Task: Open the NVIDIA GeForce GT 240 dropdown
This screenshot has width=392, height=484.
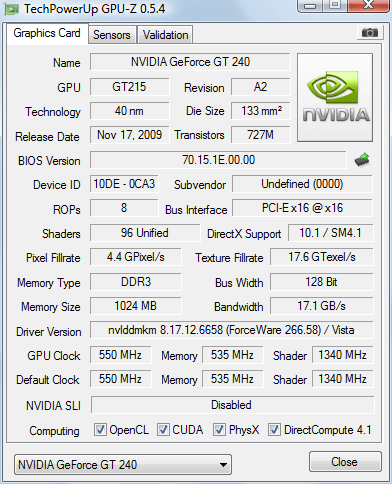Action: [x=123, y=465]
